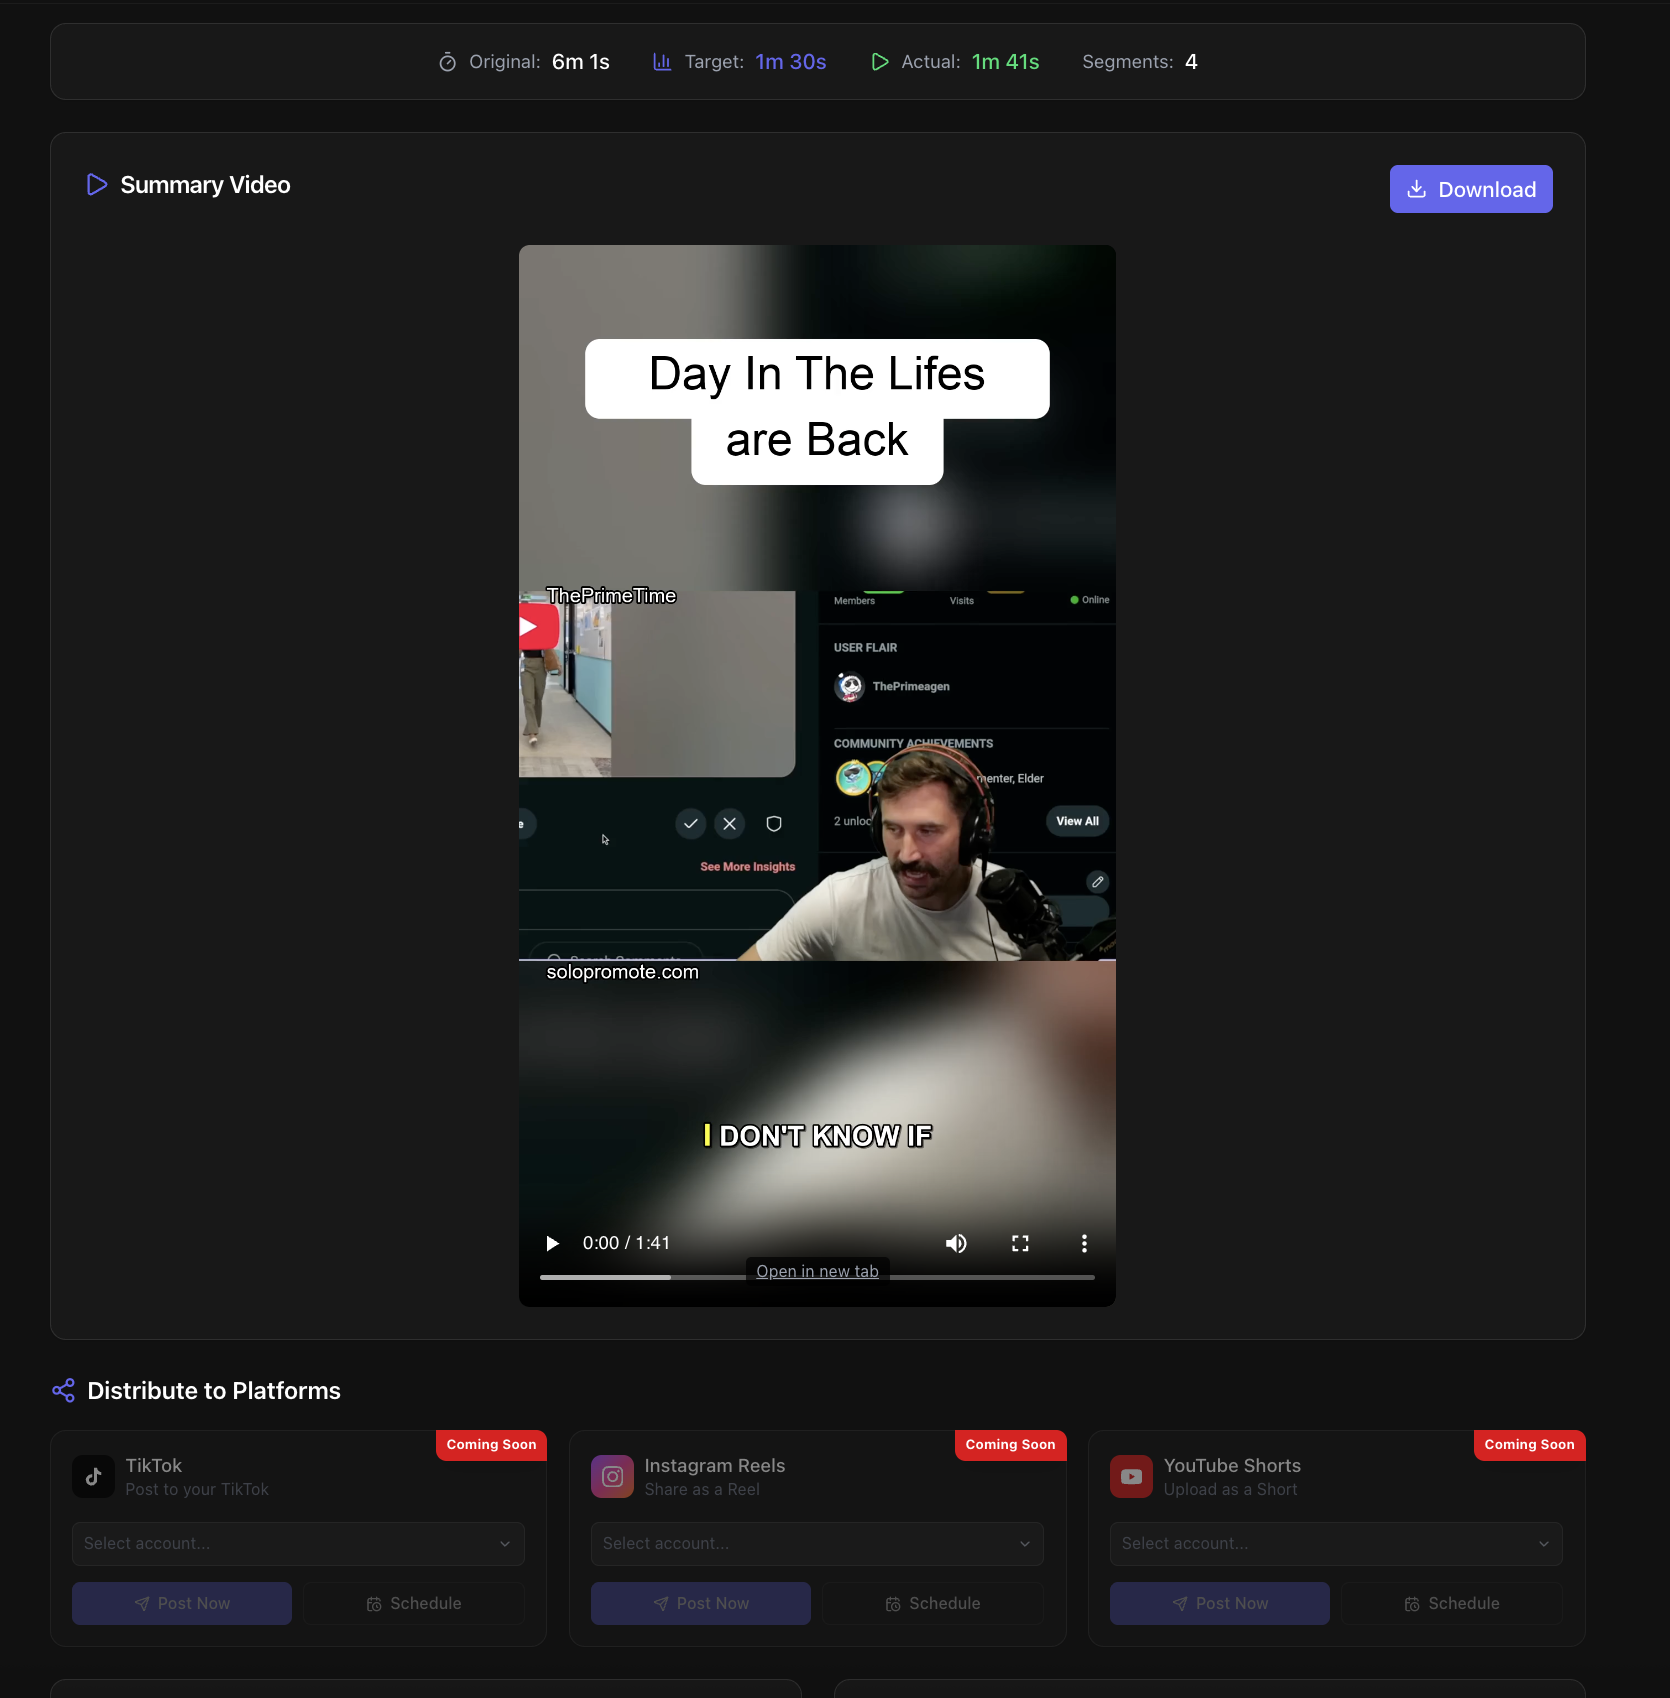Click Open in new tab

(x=817, y=1270)
